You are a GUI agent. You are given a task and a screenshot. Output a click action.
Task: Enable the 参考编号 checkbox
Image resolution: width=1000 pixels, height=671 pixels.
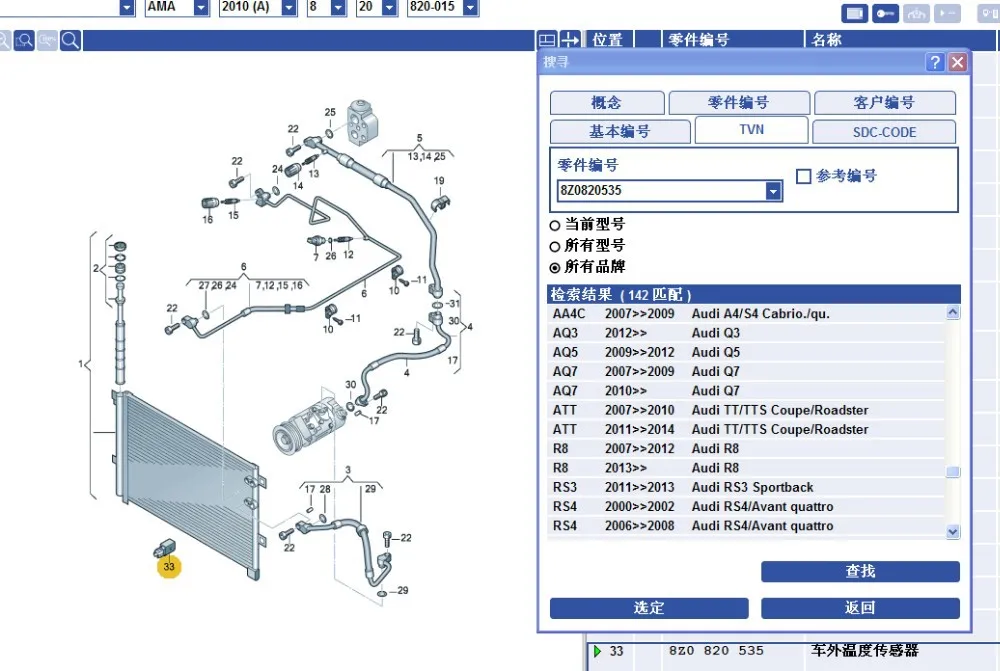(804, 176)
